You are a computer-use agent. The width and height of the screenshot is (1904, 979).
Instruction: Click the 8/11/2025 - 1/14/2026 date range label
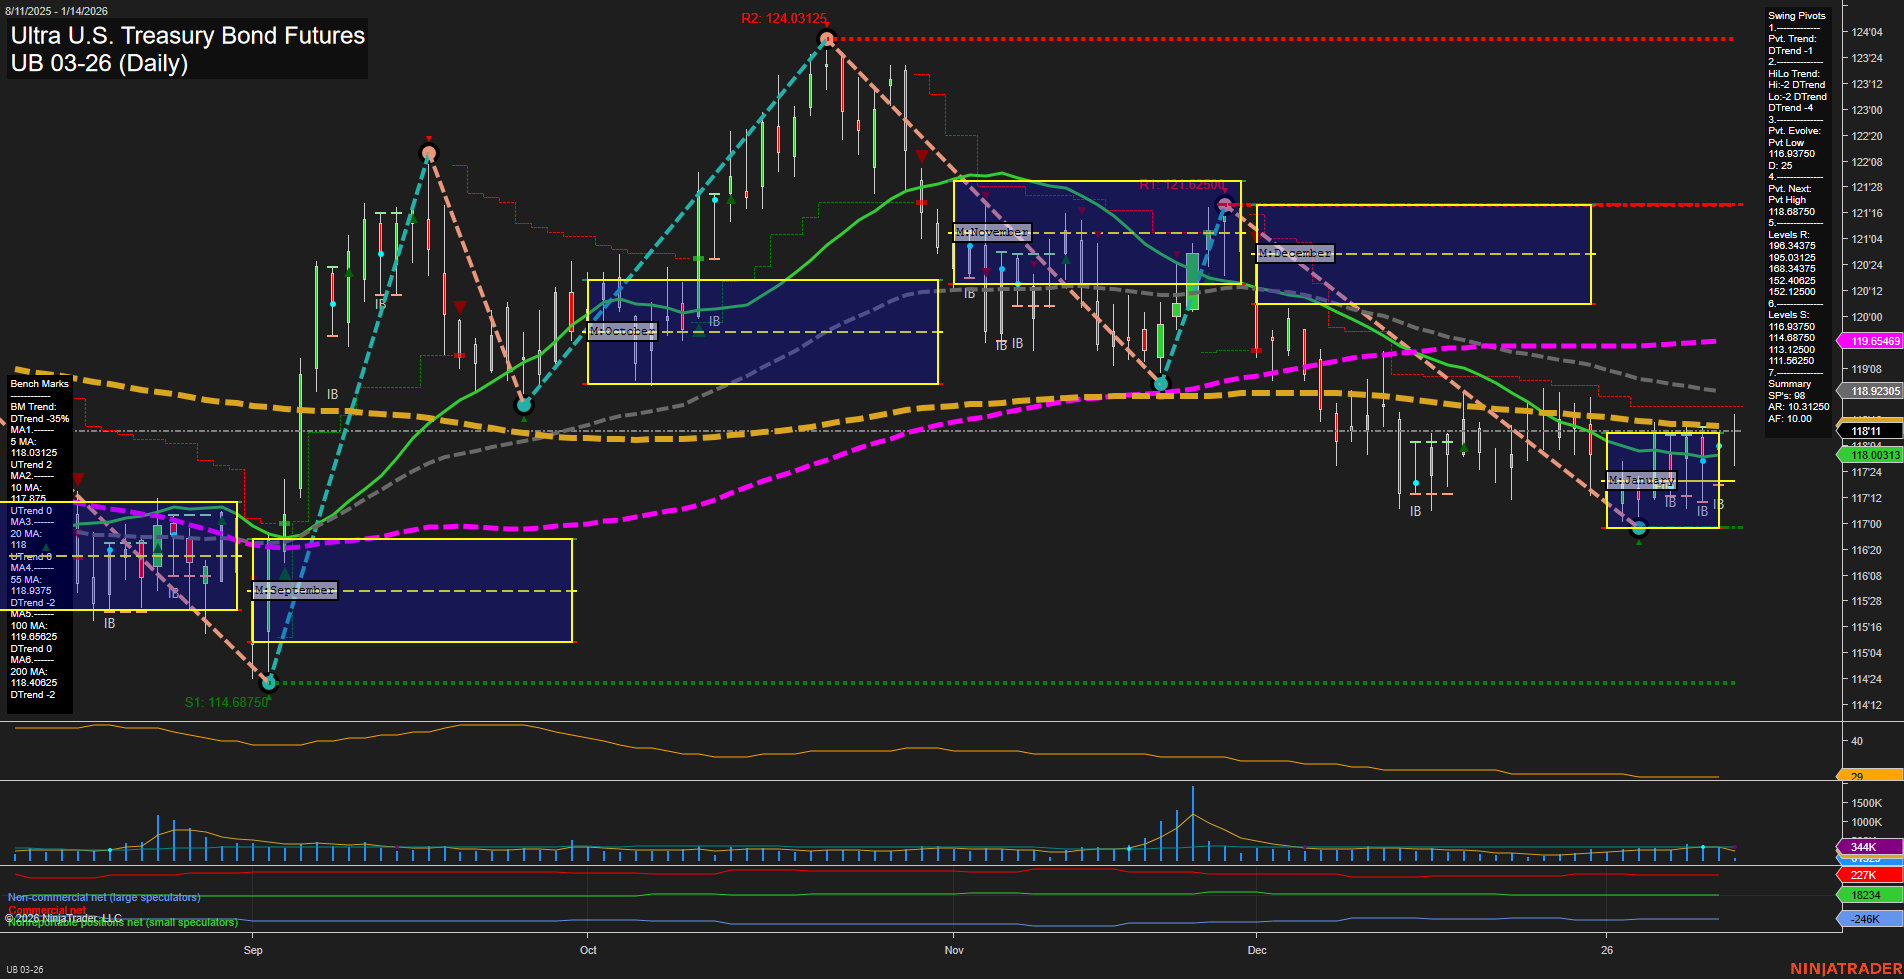click(53, 10)
